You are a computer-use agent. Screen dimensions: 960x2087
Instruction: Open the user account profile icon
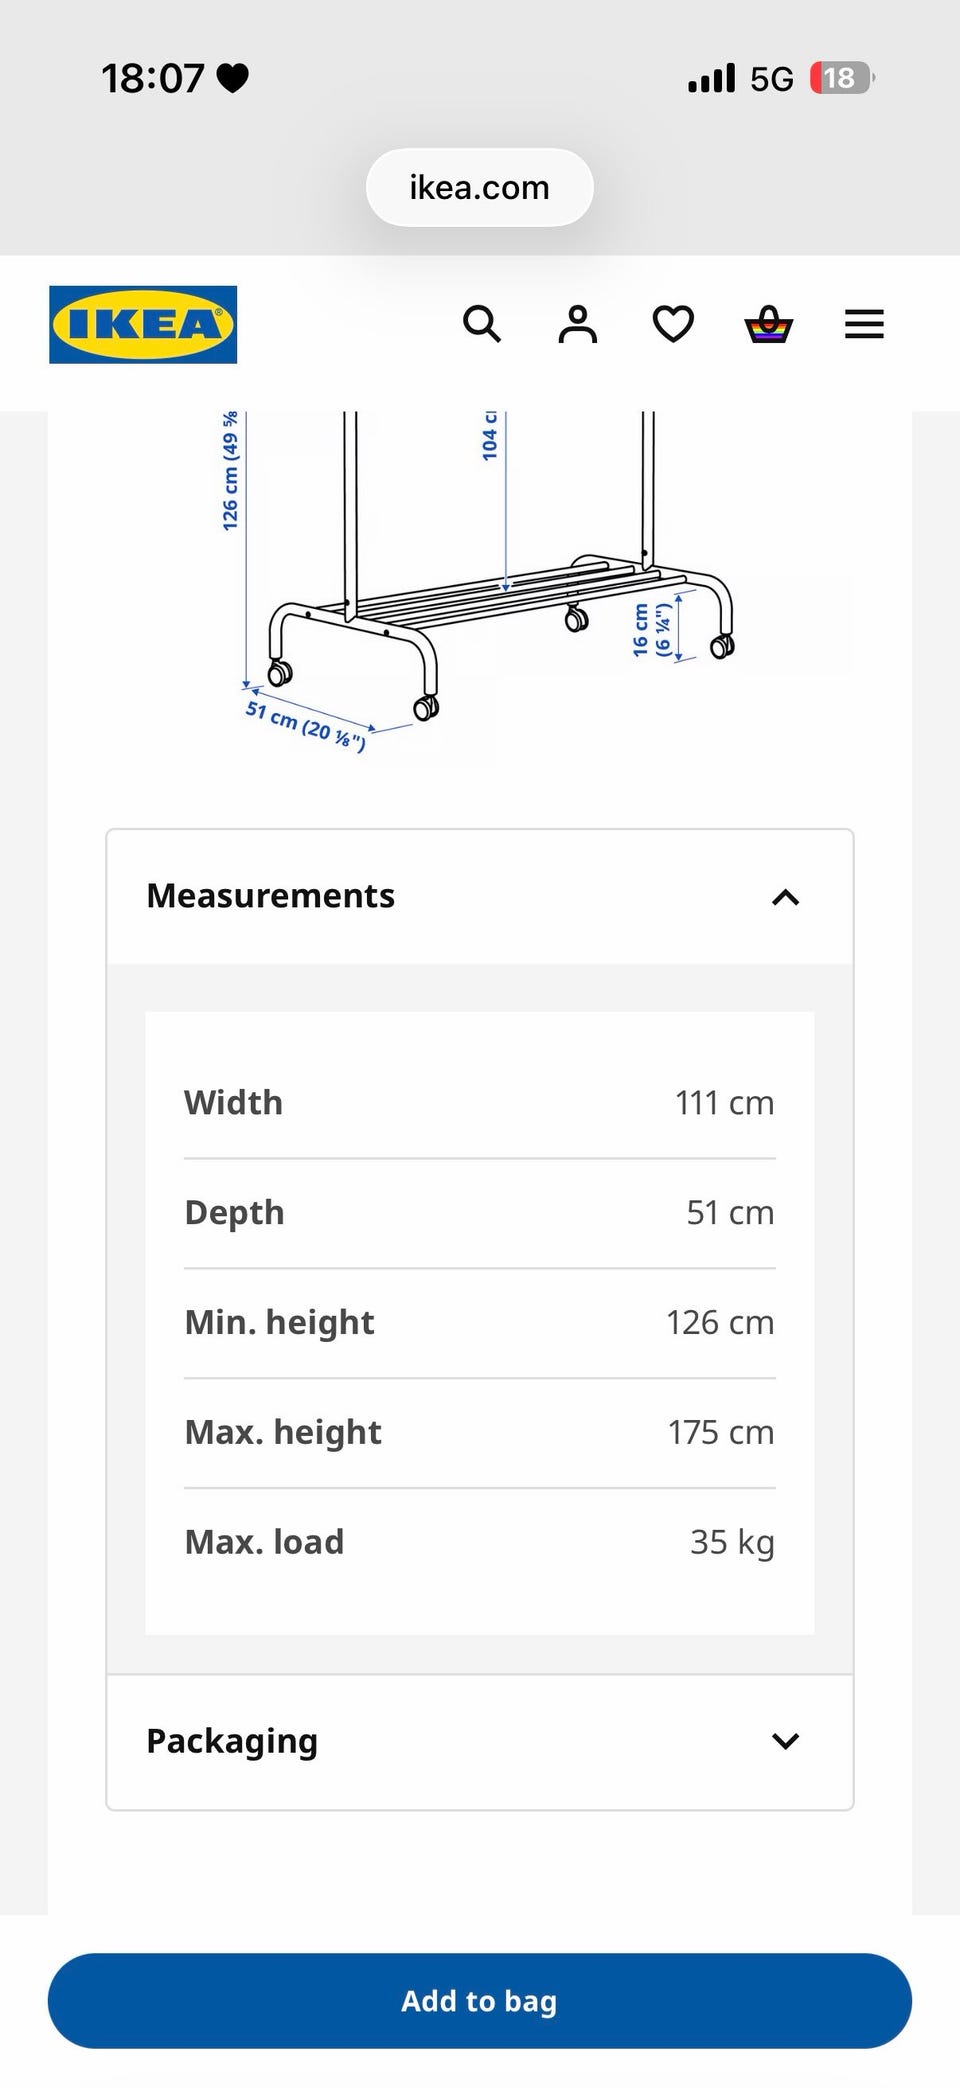(x=577, y=324)
